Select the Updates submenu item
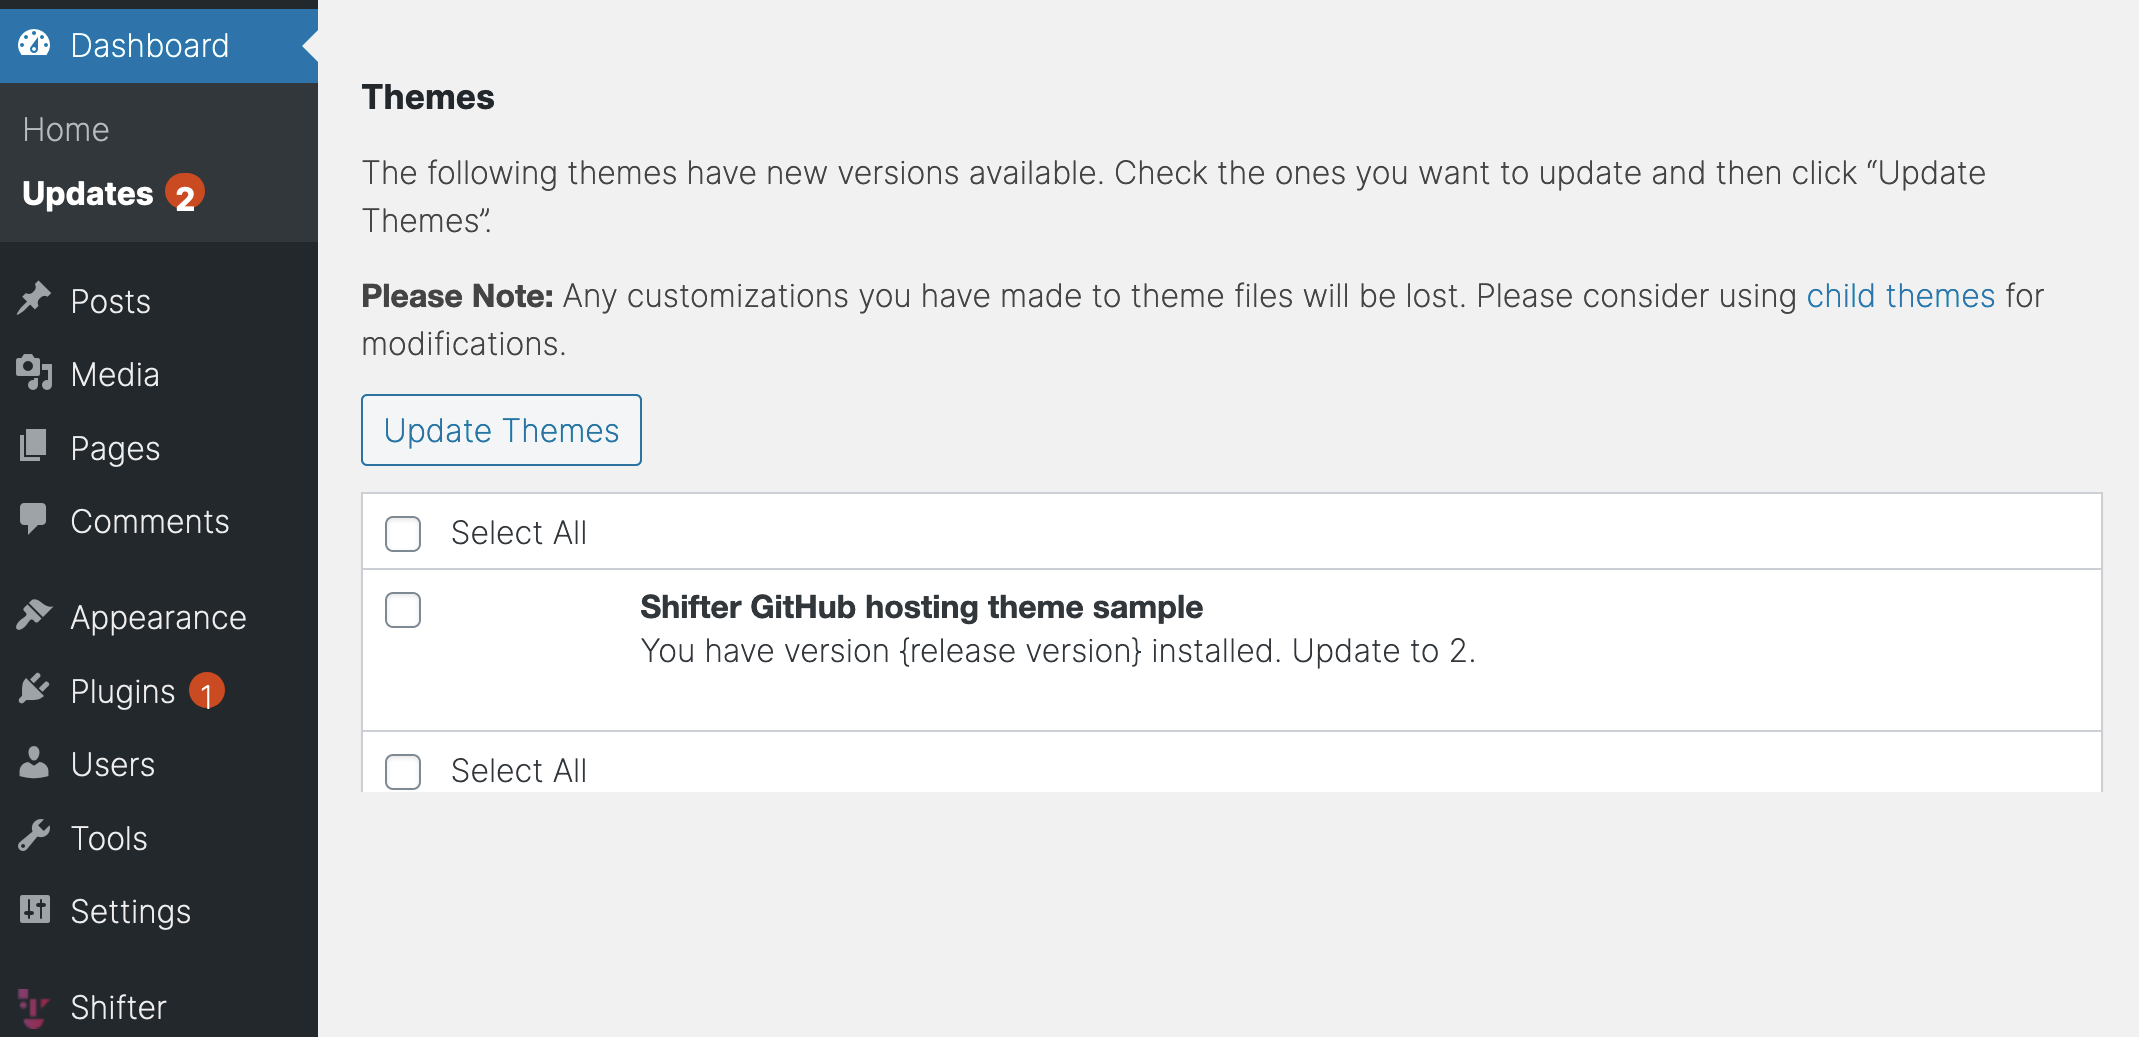 pos(88,193)
